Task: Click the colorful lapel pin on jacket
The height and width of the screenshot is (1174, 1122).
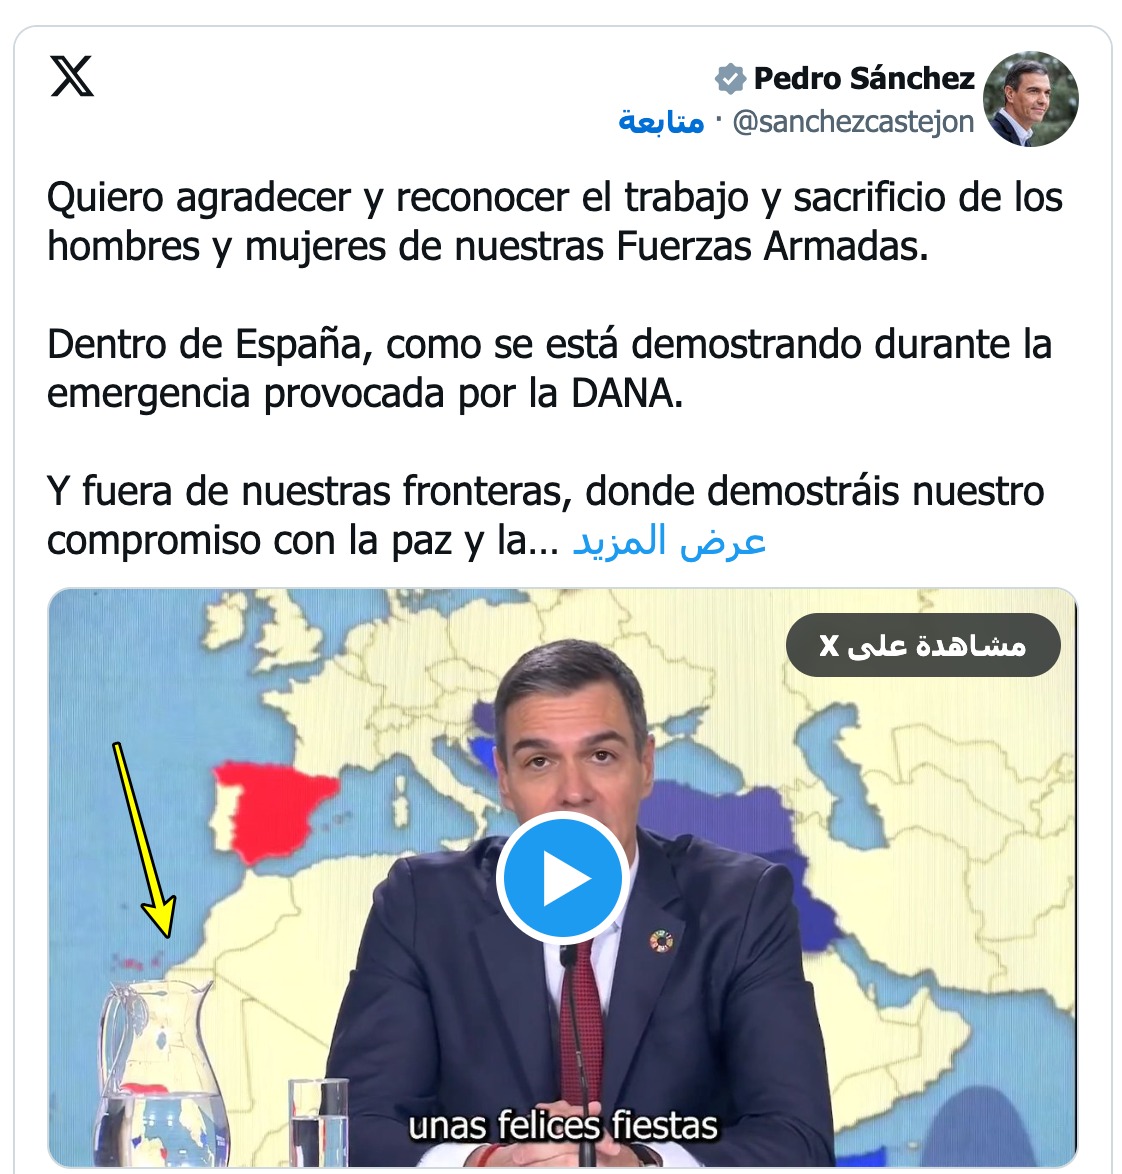Action: coord(661,941)
